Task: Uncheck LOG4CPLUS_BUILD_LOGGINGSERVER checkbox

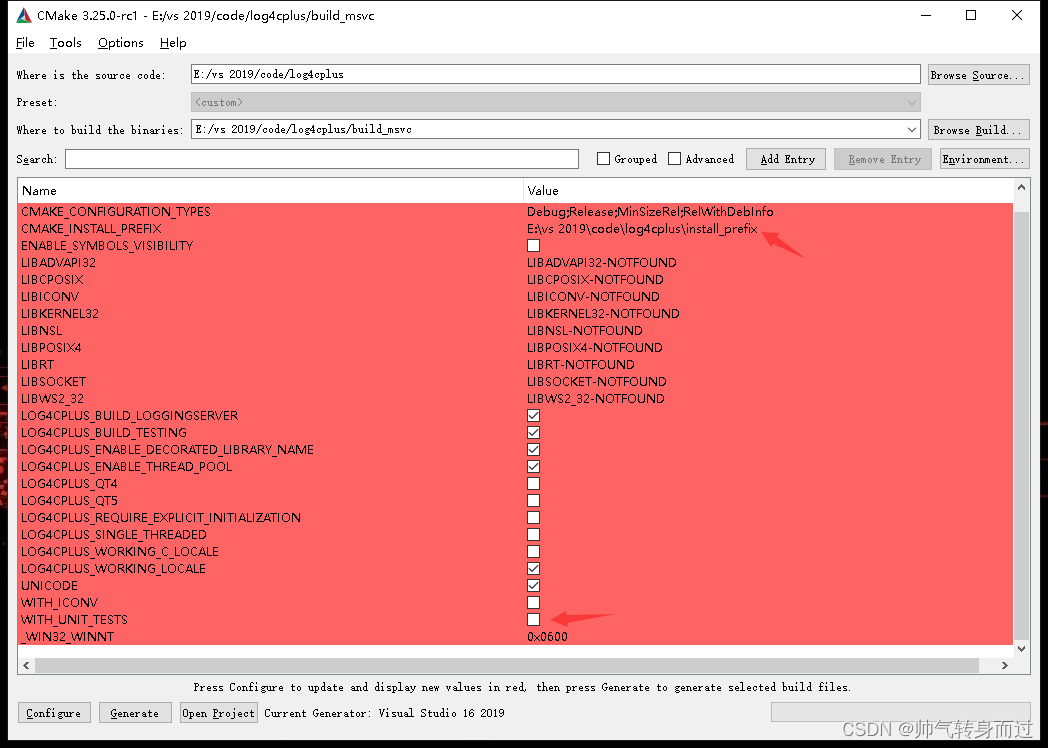Action: pos(533,416)
